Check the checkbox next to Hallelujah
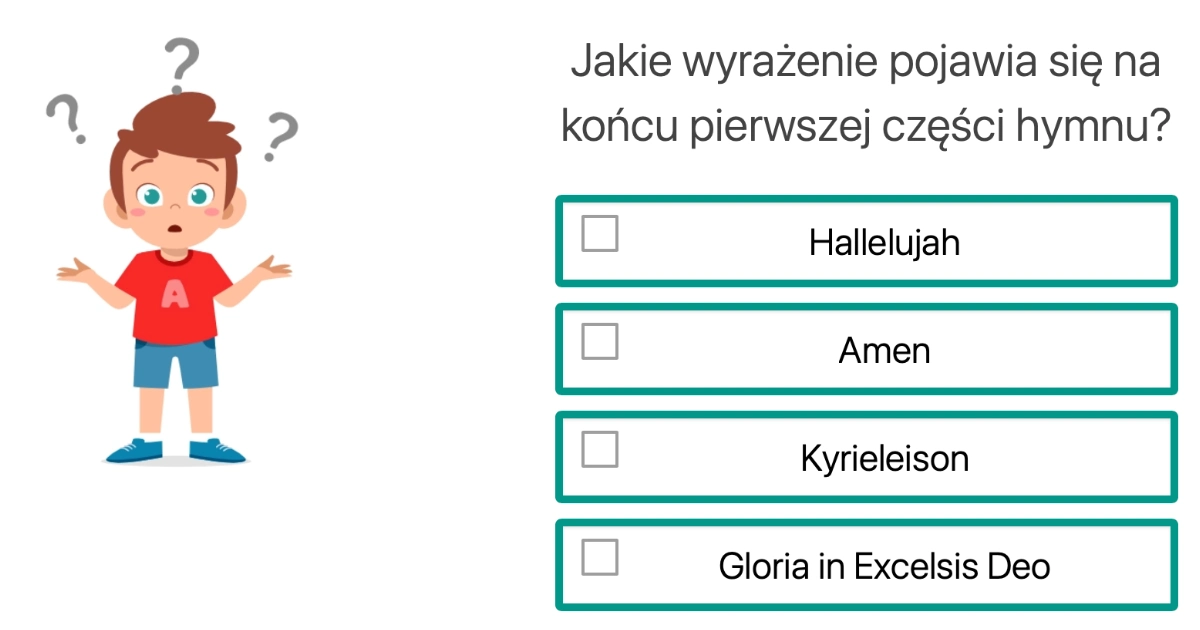The height and width of the screenshot is (630, 1200). (599, 237)
